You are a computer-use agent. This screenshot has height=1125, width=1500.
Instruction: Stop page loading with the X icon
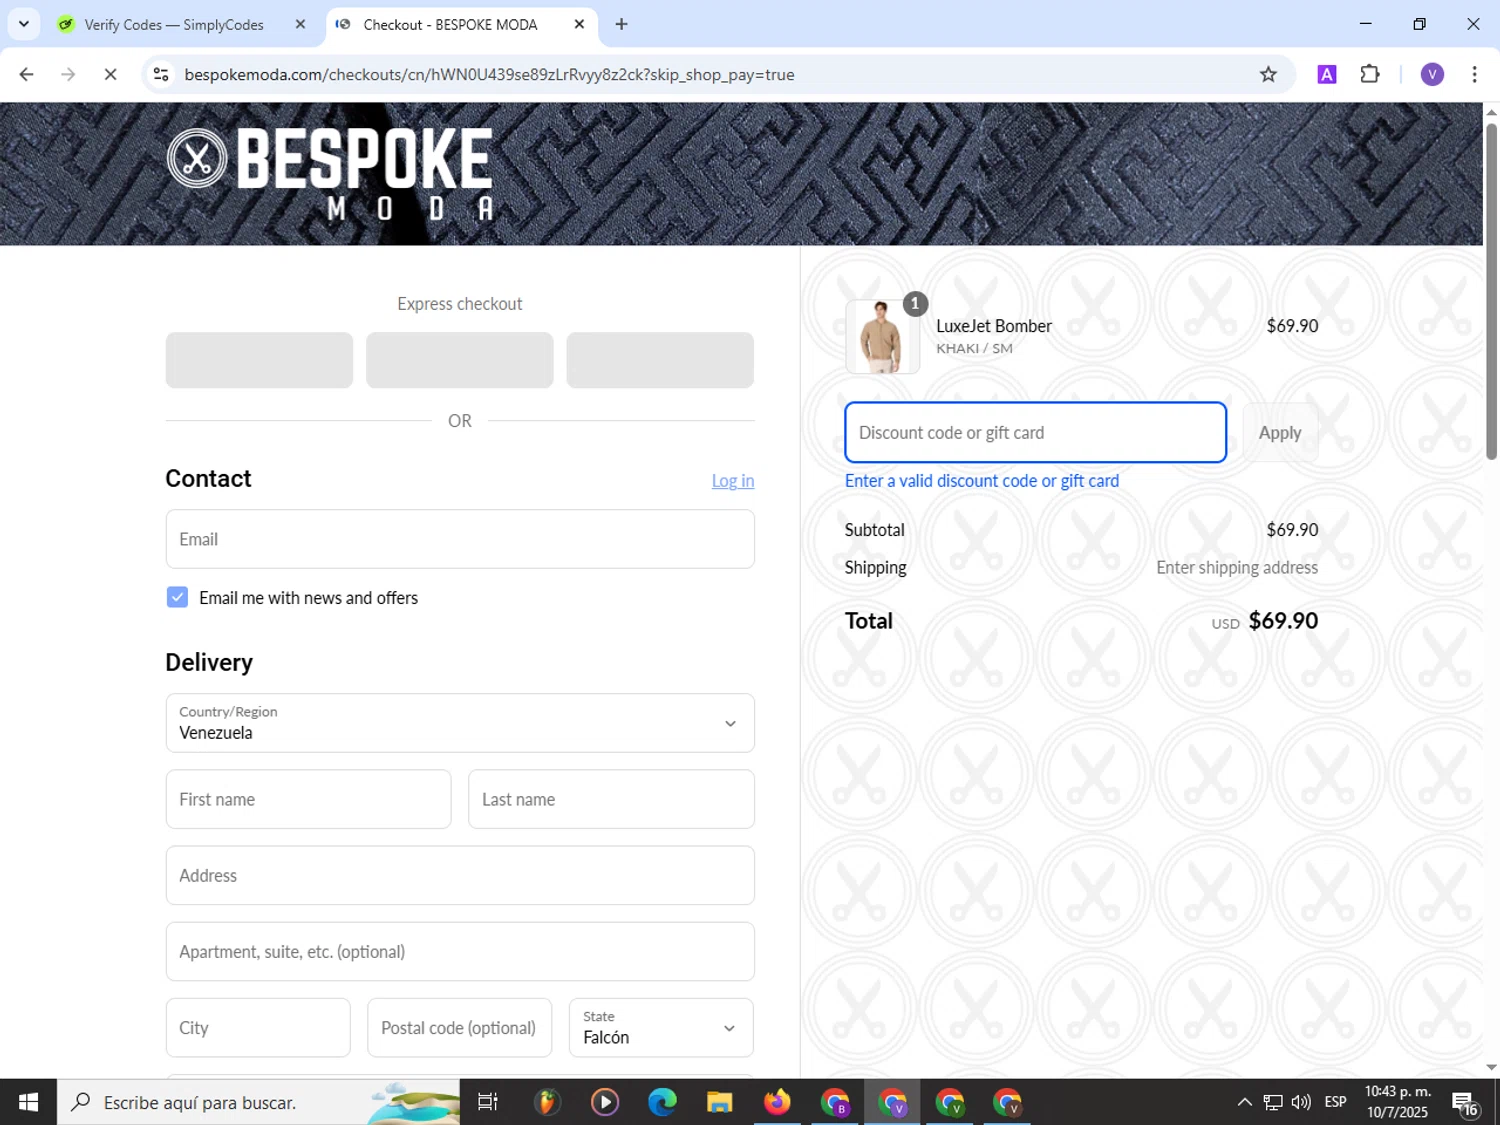pyautogui.click(x=110, y=74)
